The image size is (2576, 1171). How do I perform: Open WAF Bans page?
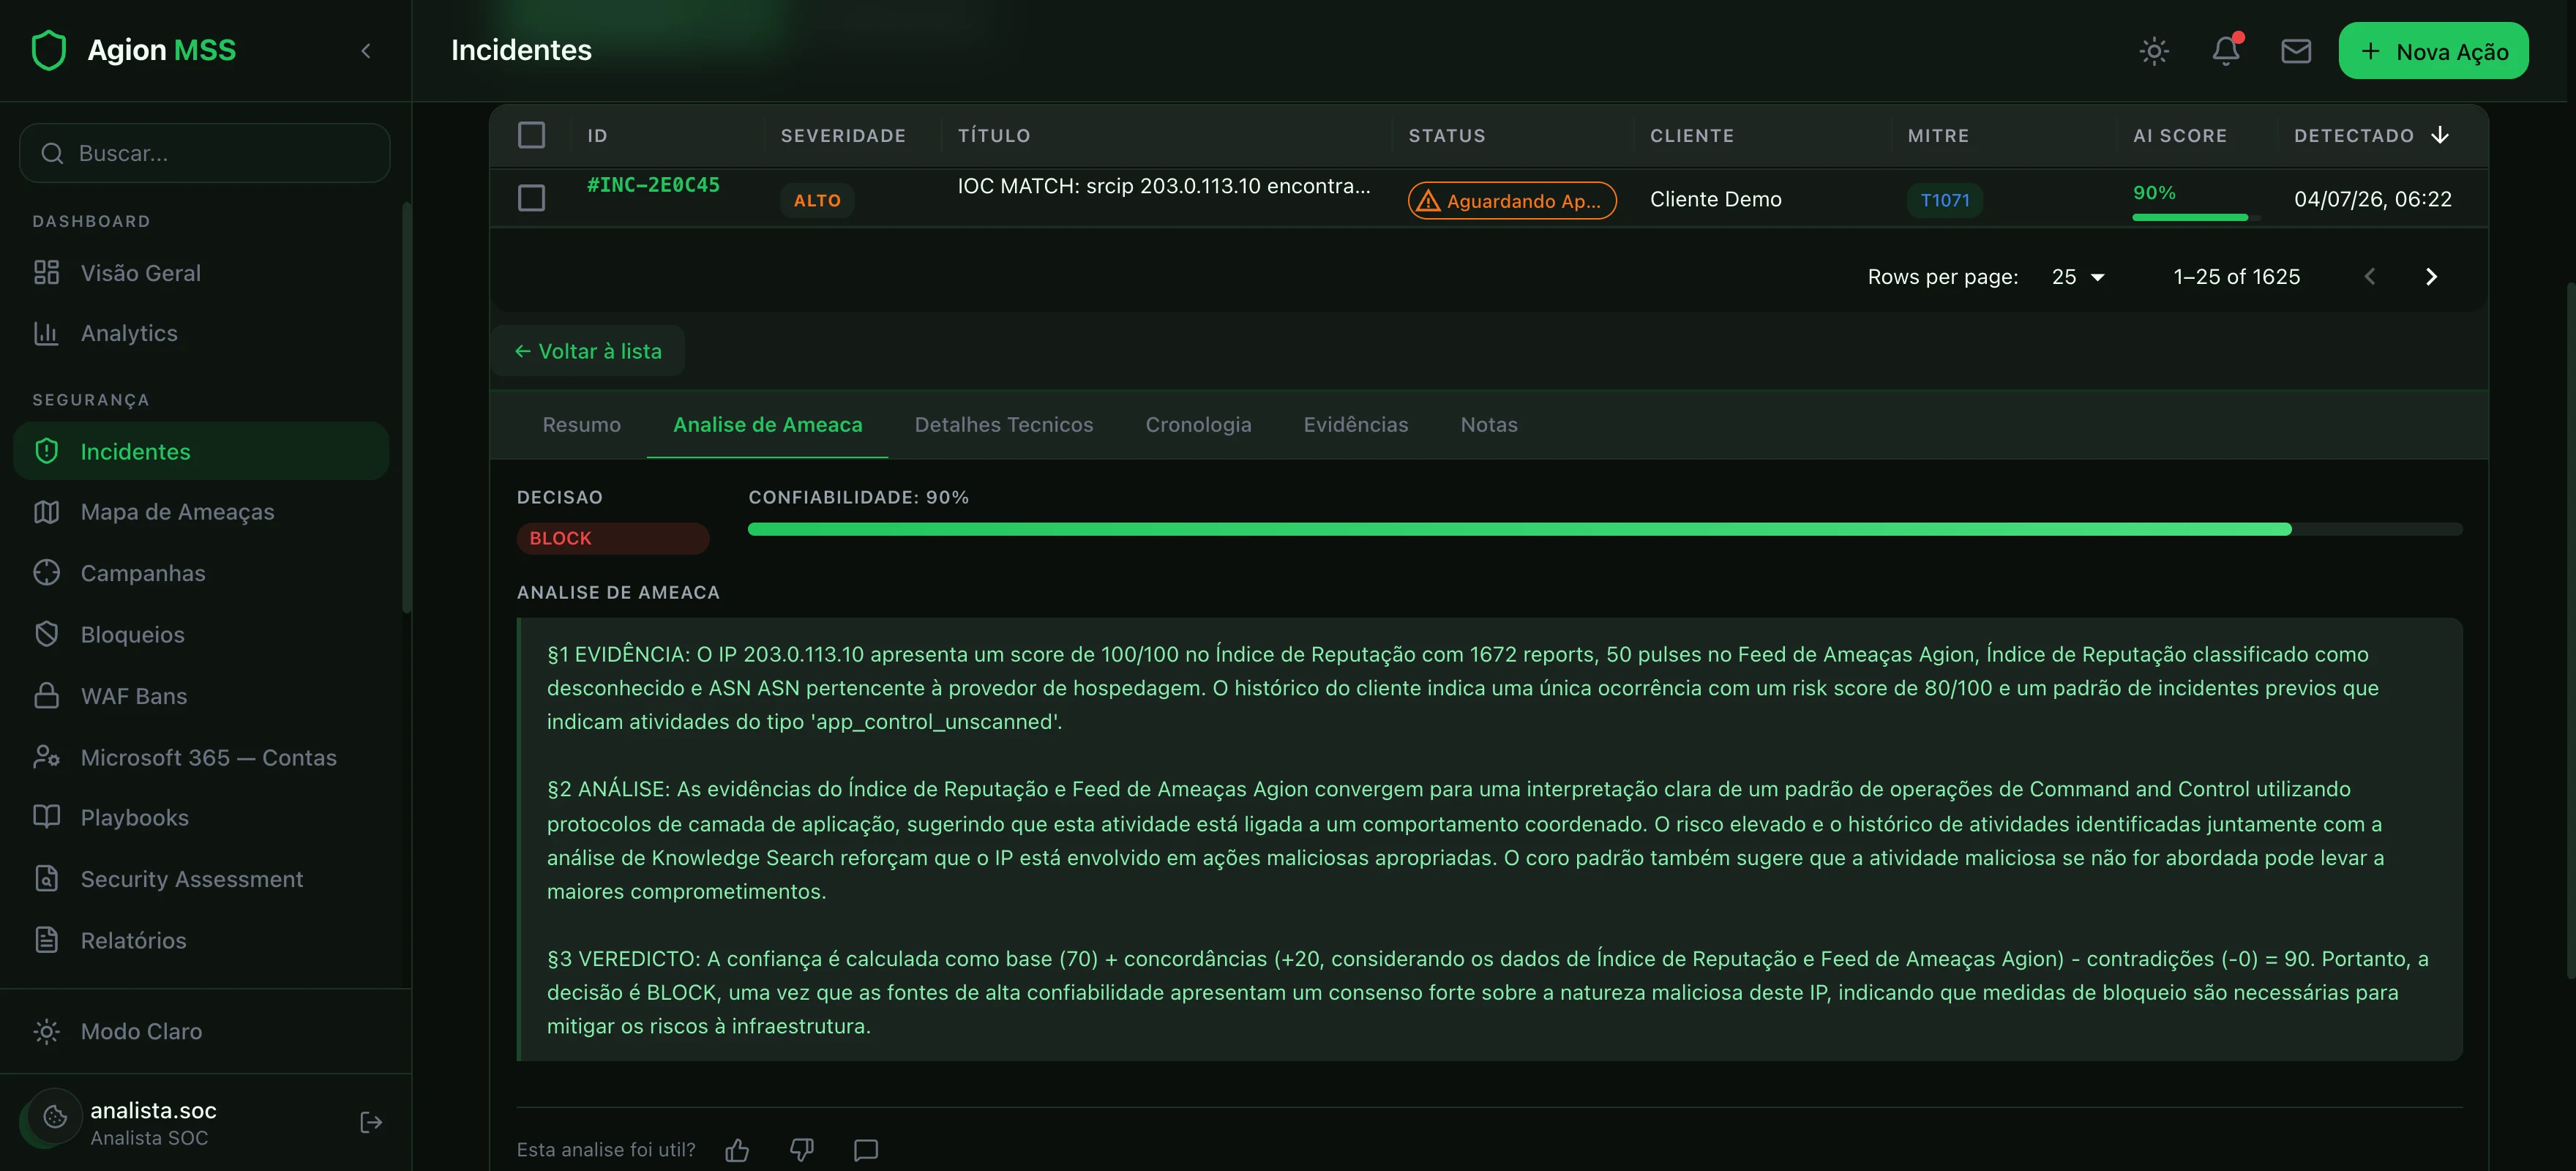pos(200,696)
